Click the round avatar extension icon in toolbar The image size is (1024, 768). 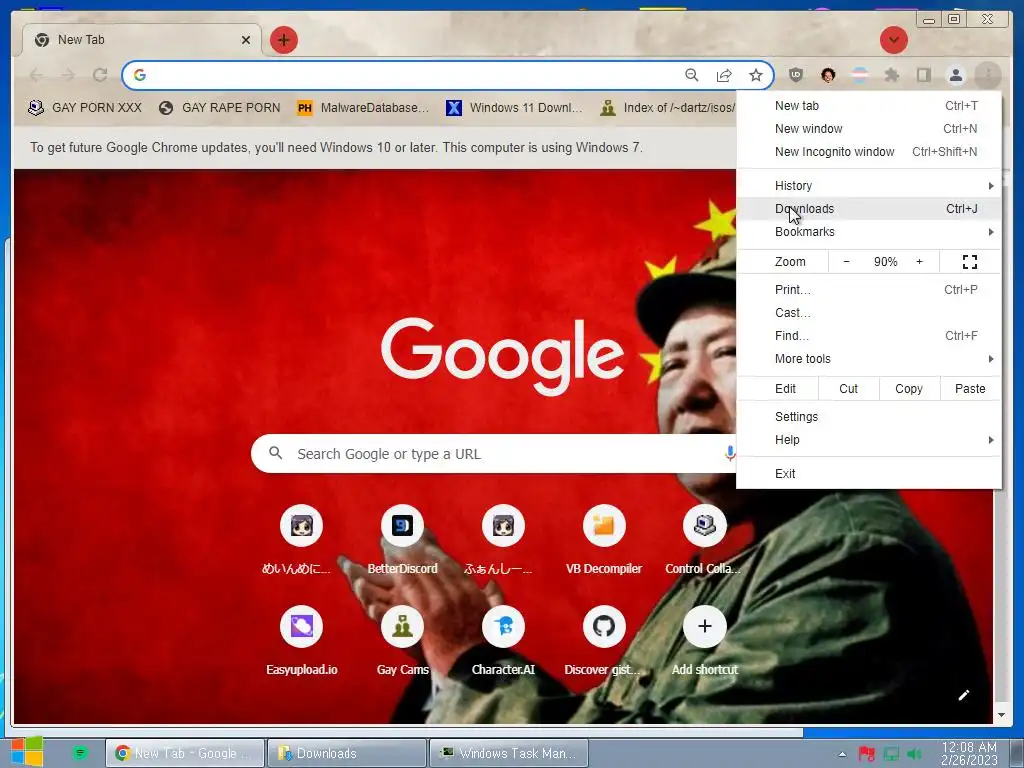pos(828,75)
